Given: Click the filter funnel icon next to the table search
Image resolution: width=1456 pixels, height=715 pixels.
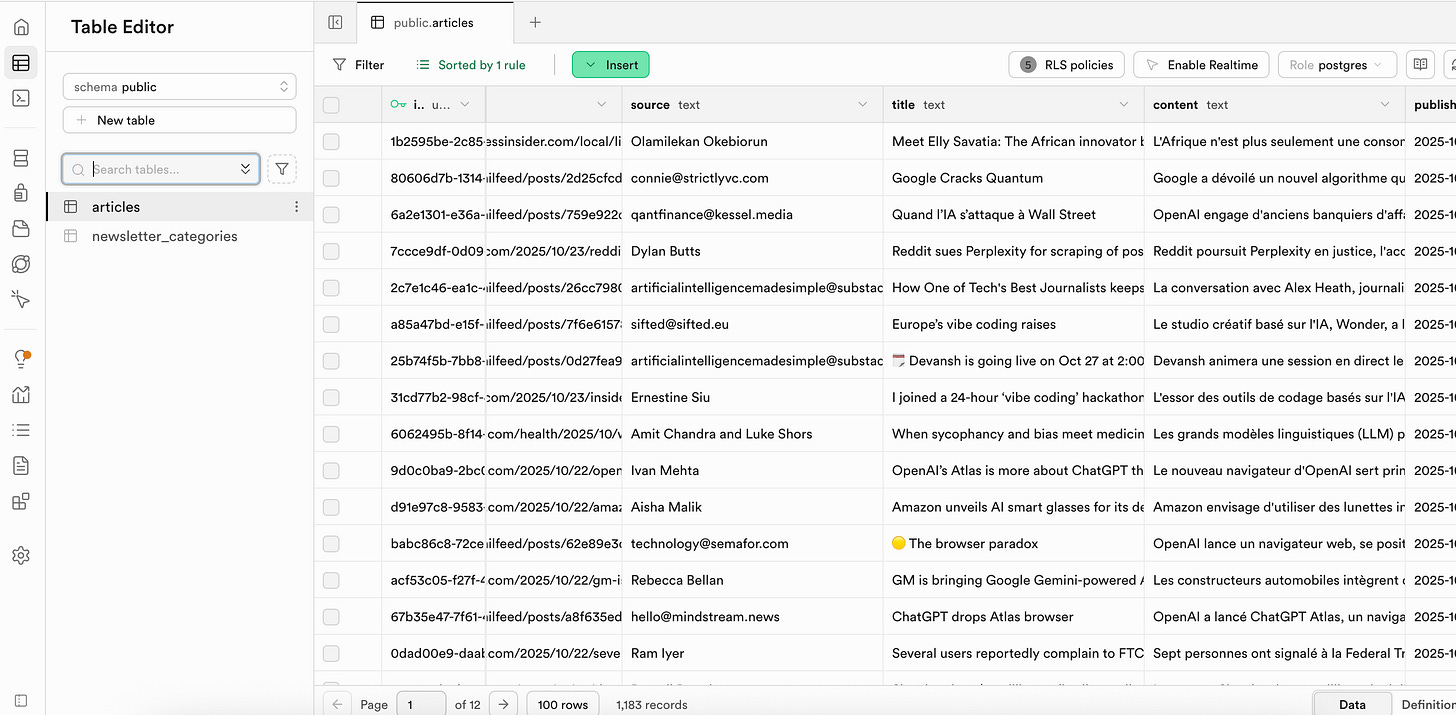Looking at the screenshot, I should pyautogui.click(x=282, y=169).
